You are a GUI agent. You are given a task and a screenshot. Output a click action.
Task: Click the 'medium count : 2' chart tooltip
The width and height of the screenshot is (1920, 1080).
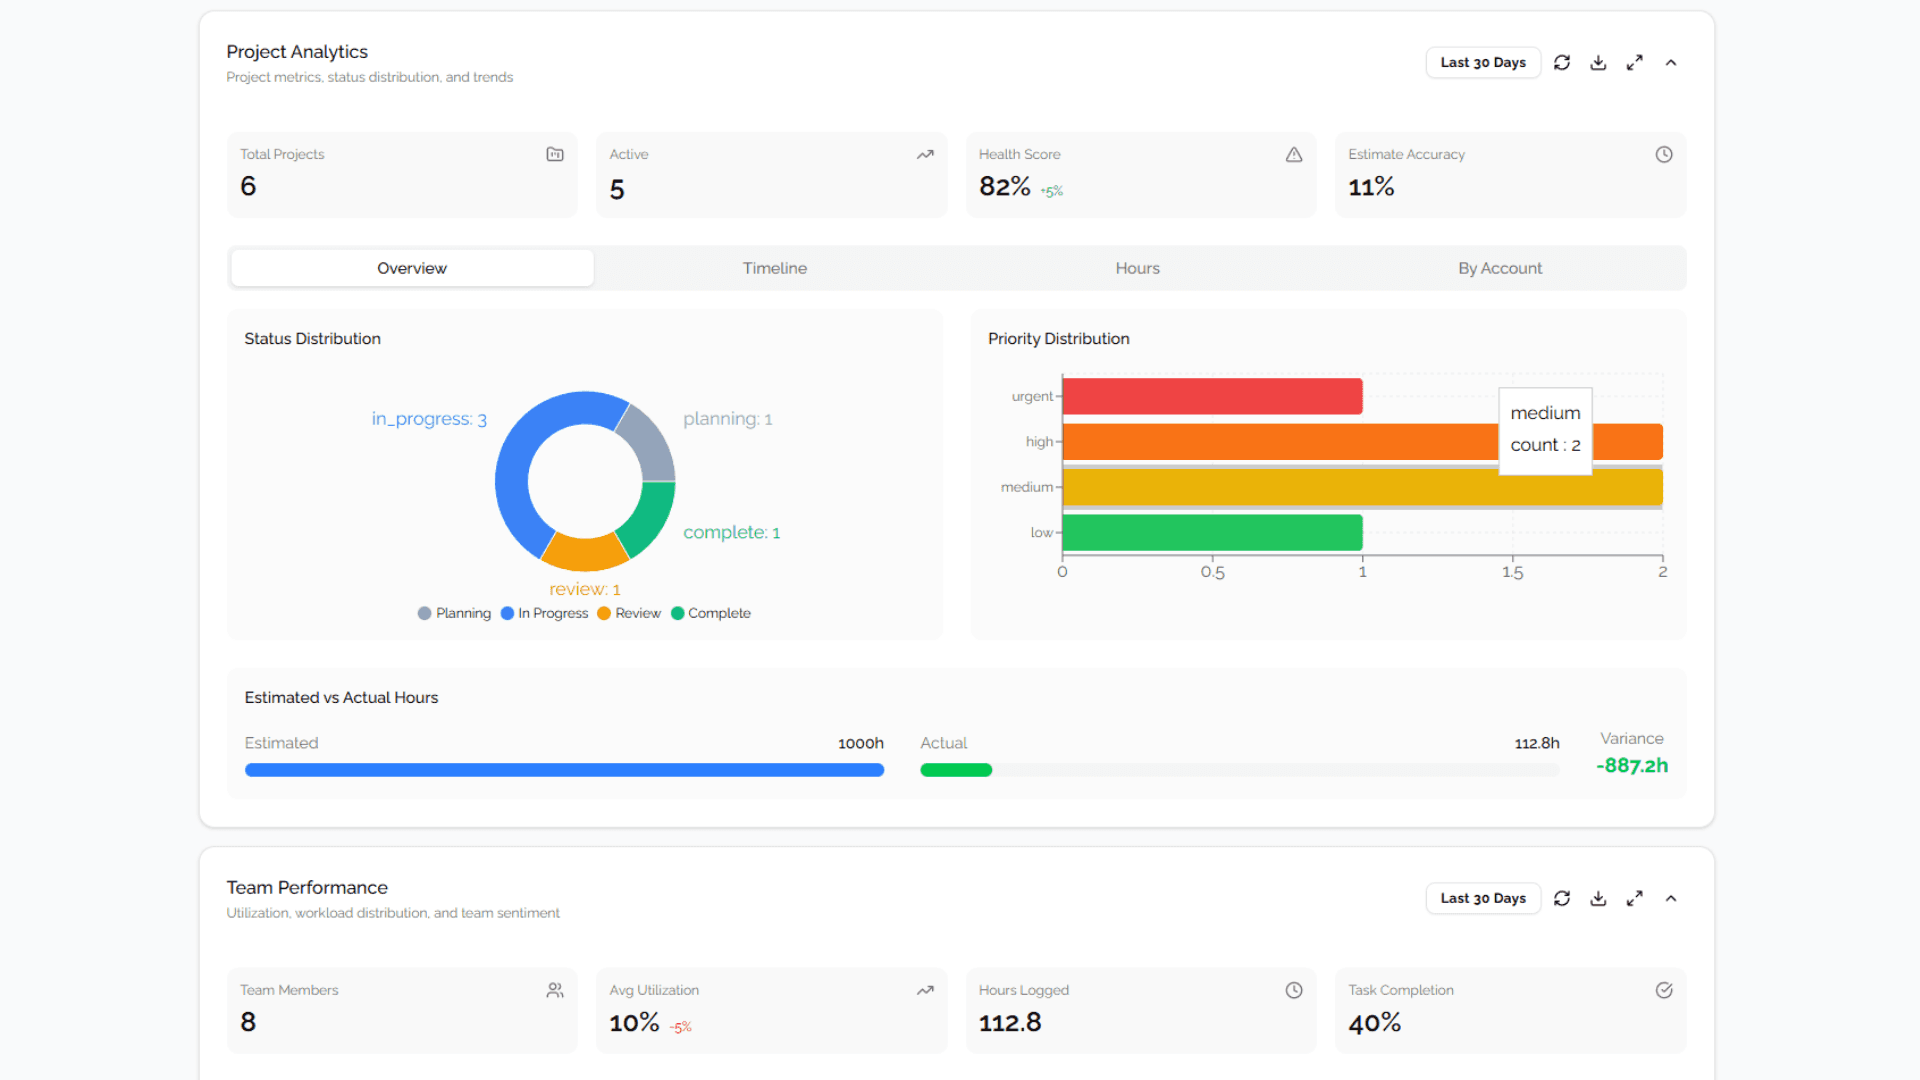point(1545,430)
